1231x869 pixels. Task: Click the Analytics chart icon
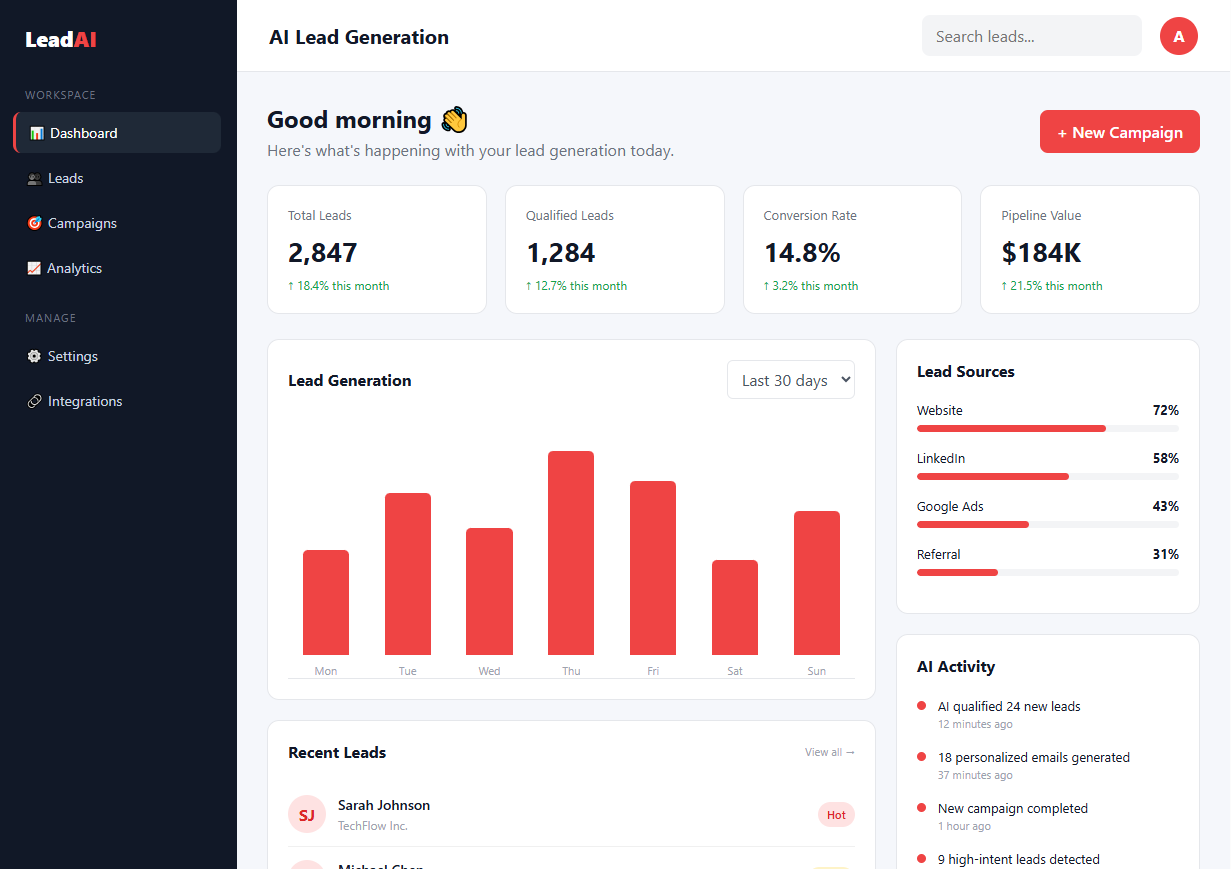tap(34, 268)
